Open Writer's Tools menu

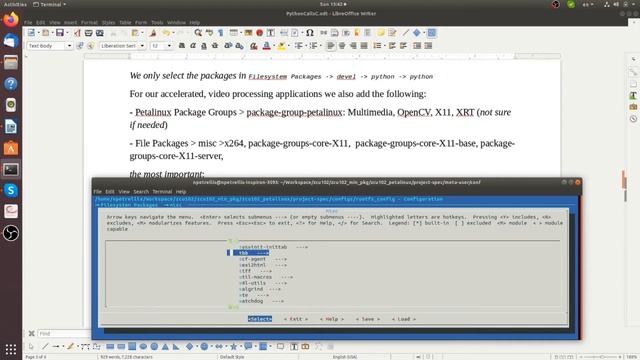157,22
